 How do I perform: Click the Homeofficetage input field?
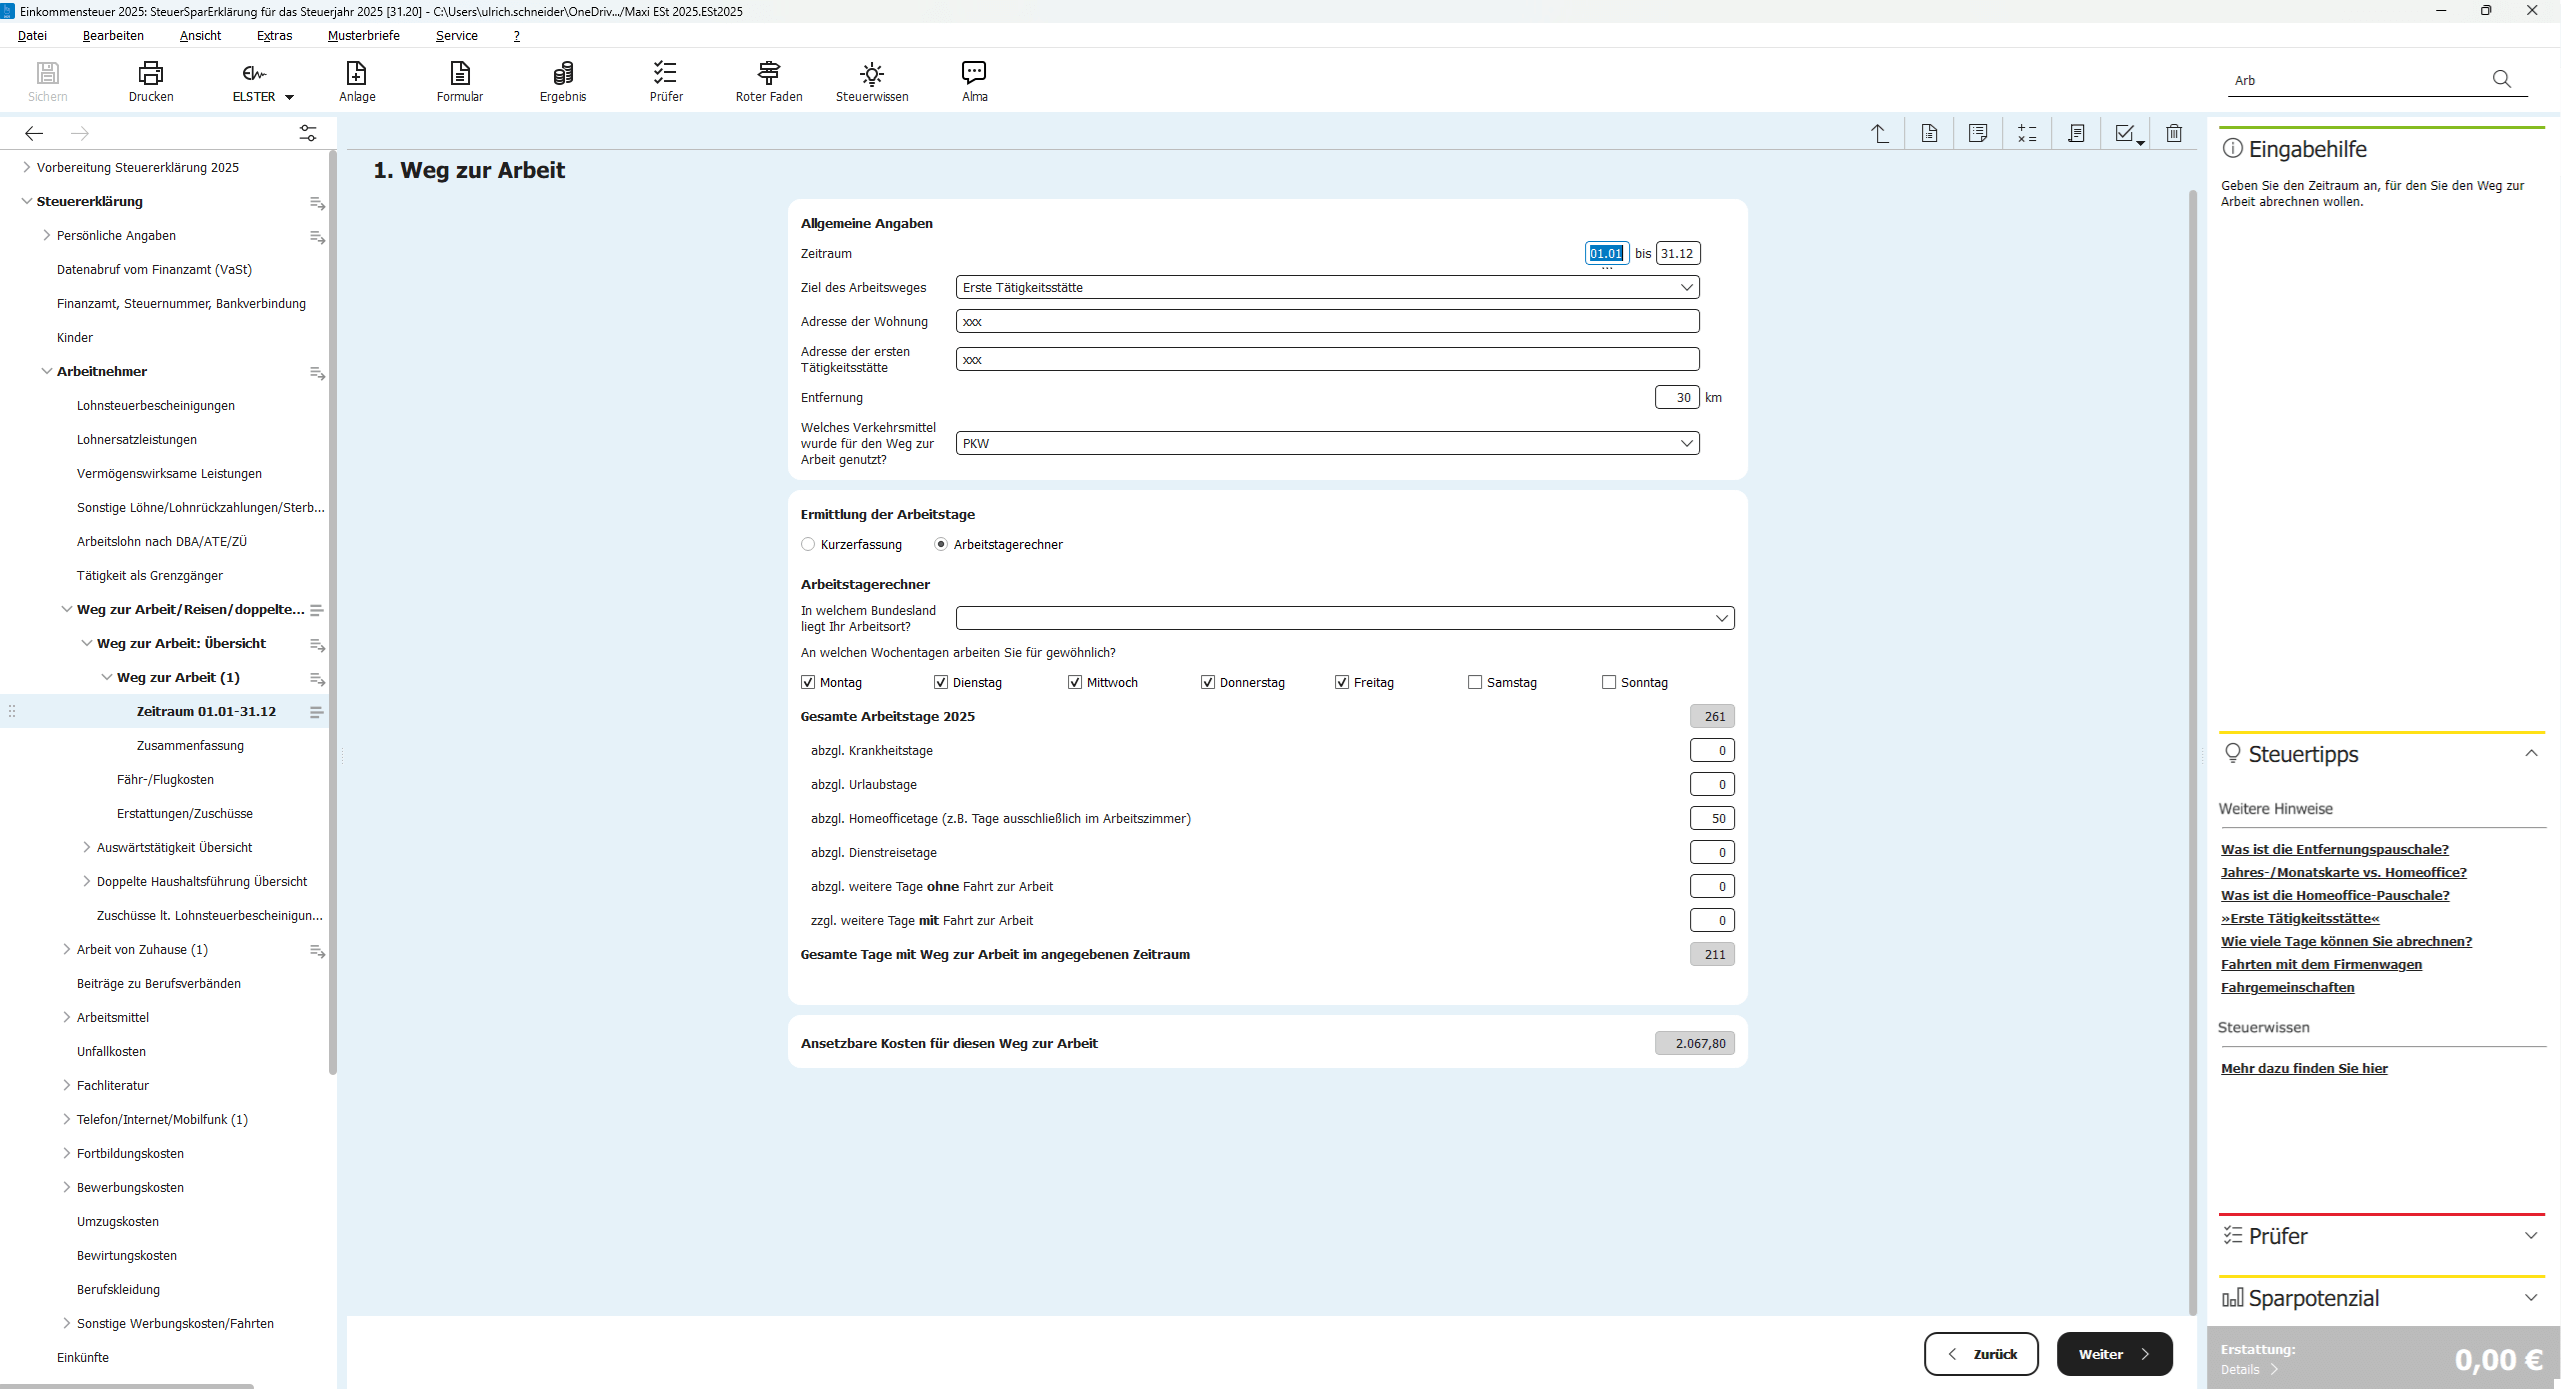coord(1712,818)
